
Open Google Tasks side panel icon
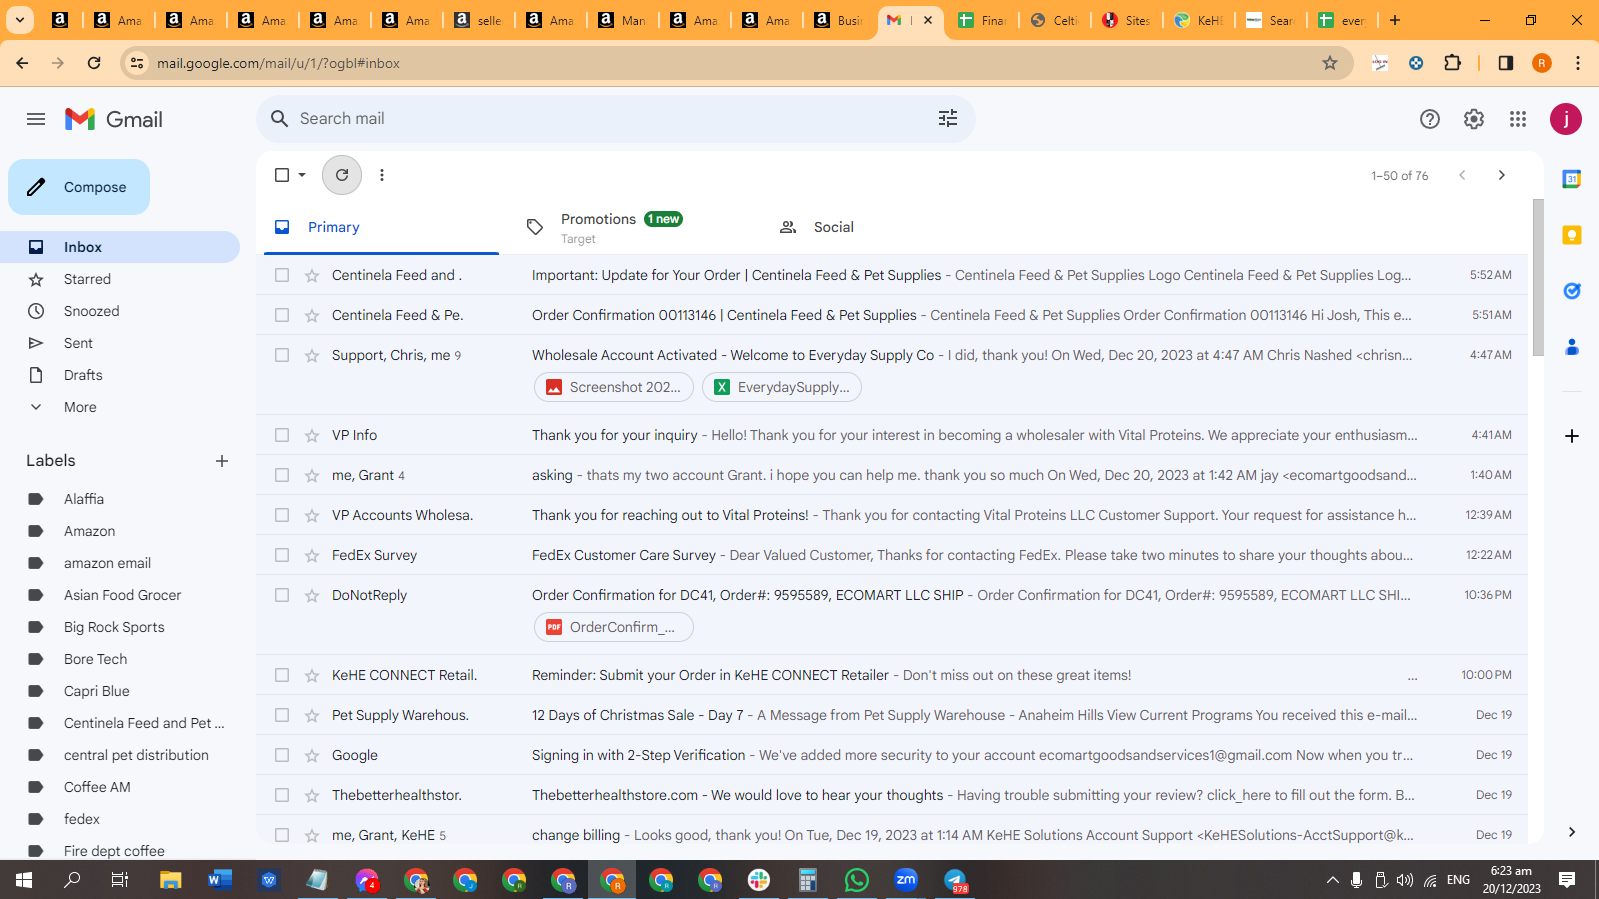coord(1572,291)
